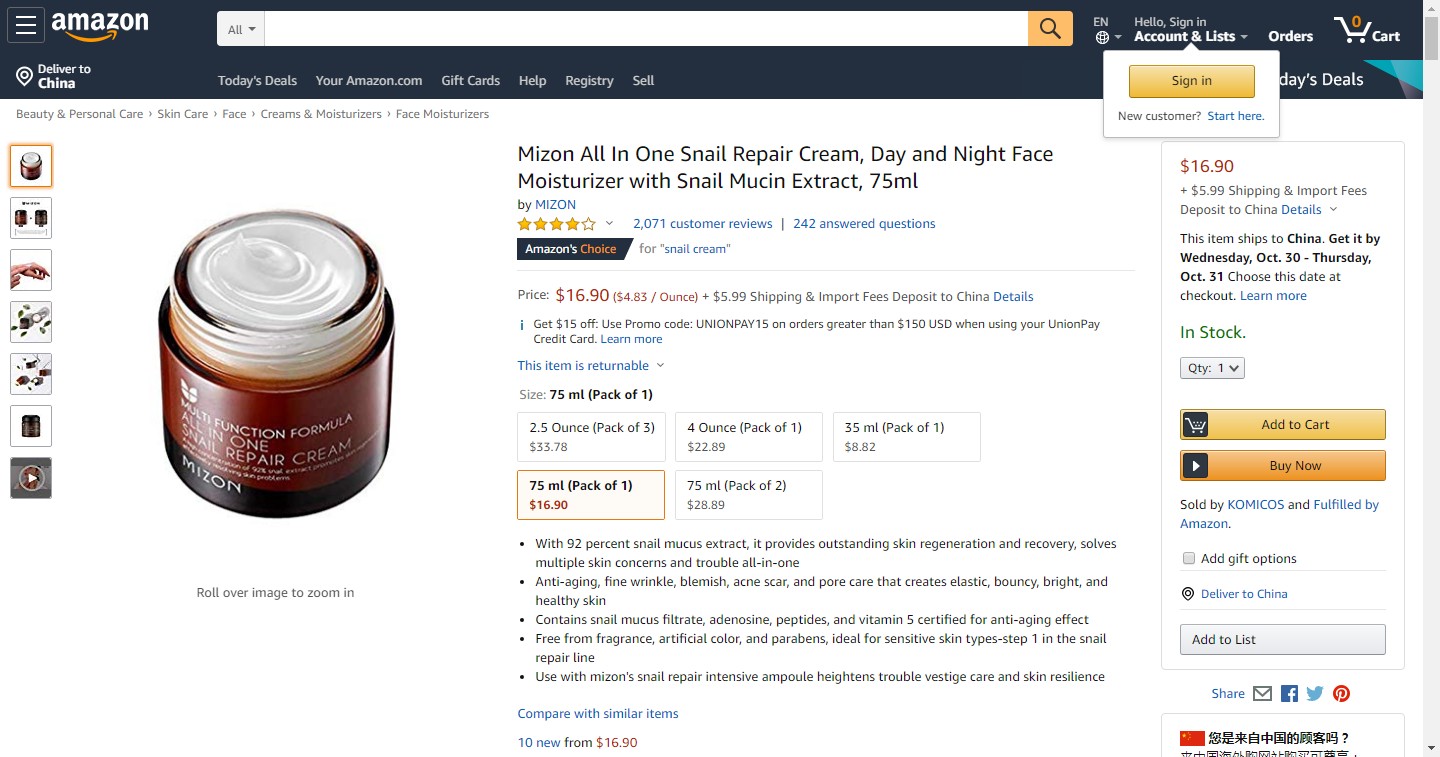This screenshot has width=1440, height=757.
Task: Share via the email envelope icon
Action: tap(1262, 694)
